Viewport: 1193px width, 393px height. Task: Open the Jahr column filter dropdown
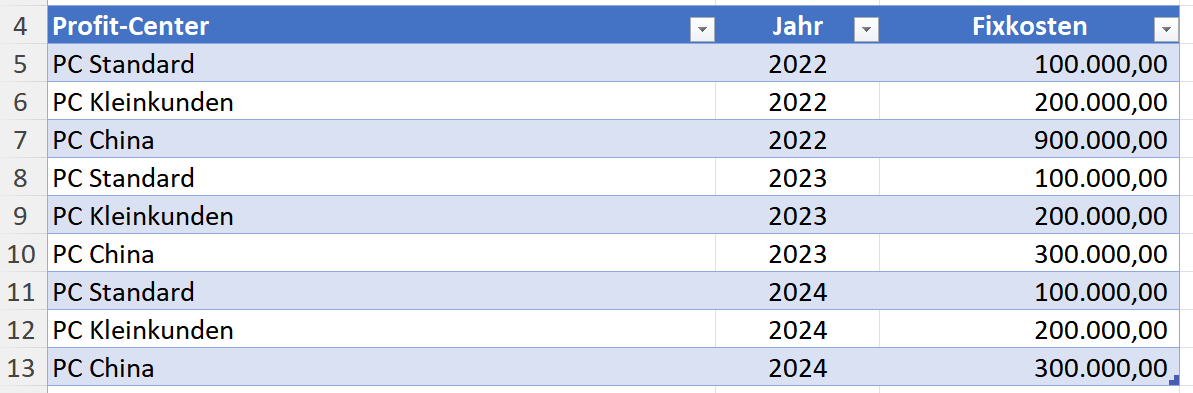click(x=867, y=30)
